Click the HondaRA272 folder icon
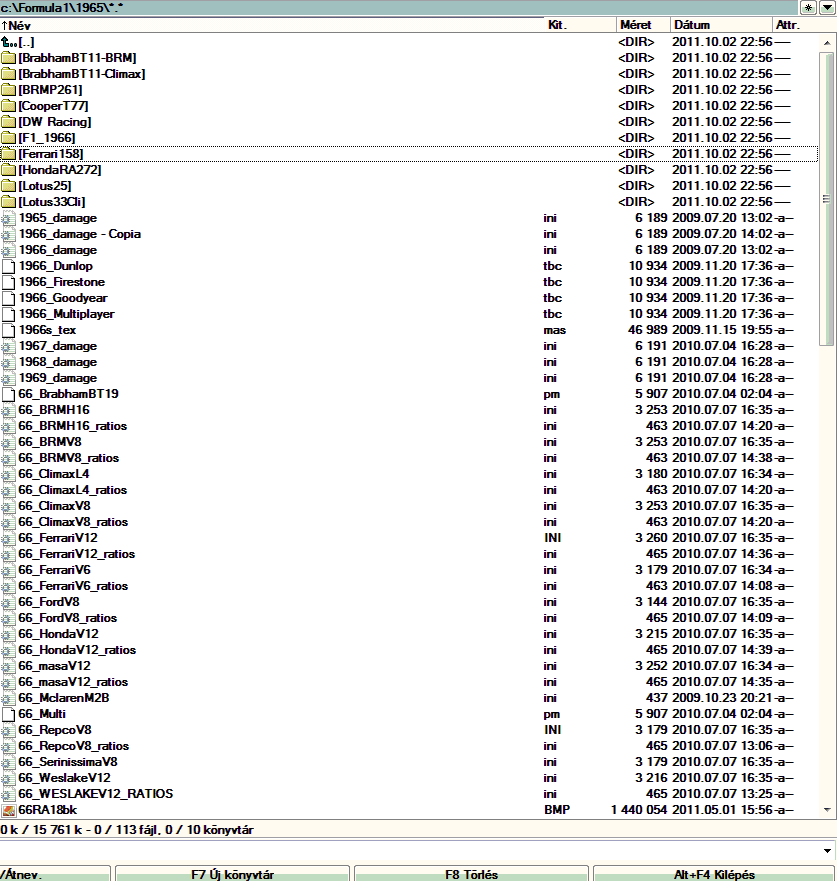Image resolution: width=837 pixels, height=886 pixels. 8,170
